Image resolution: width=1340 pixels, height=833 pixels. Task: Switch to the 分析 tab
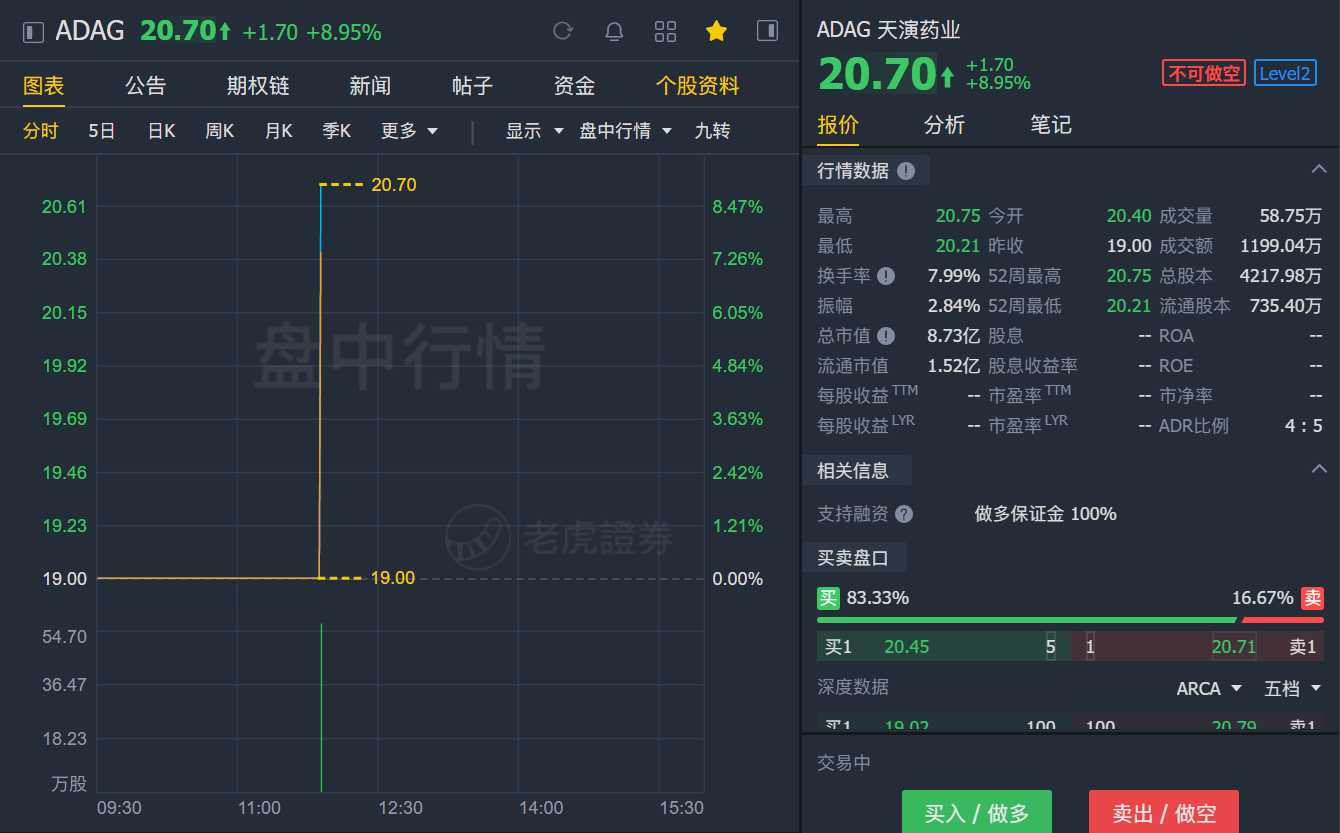(x=944, y=124)
